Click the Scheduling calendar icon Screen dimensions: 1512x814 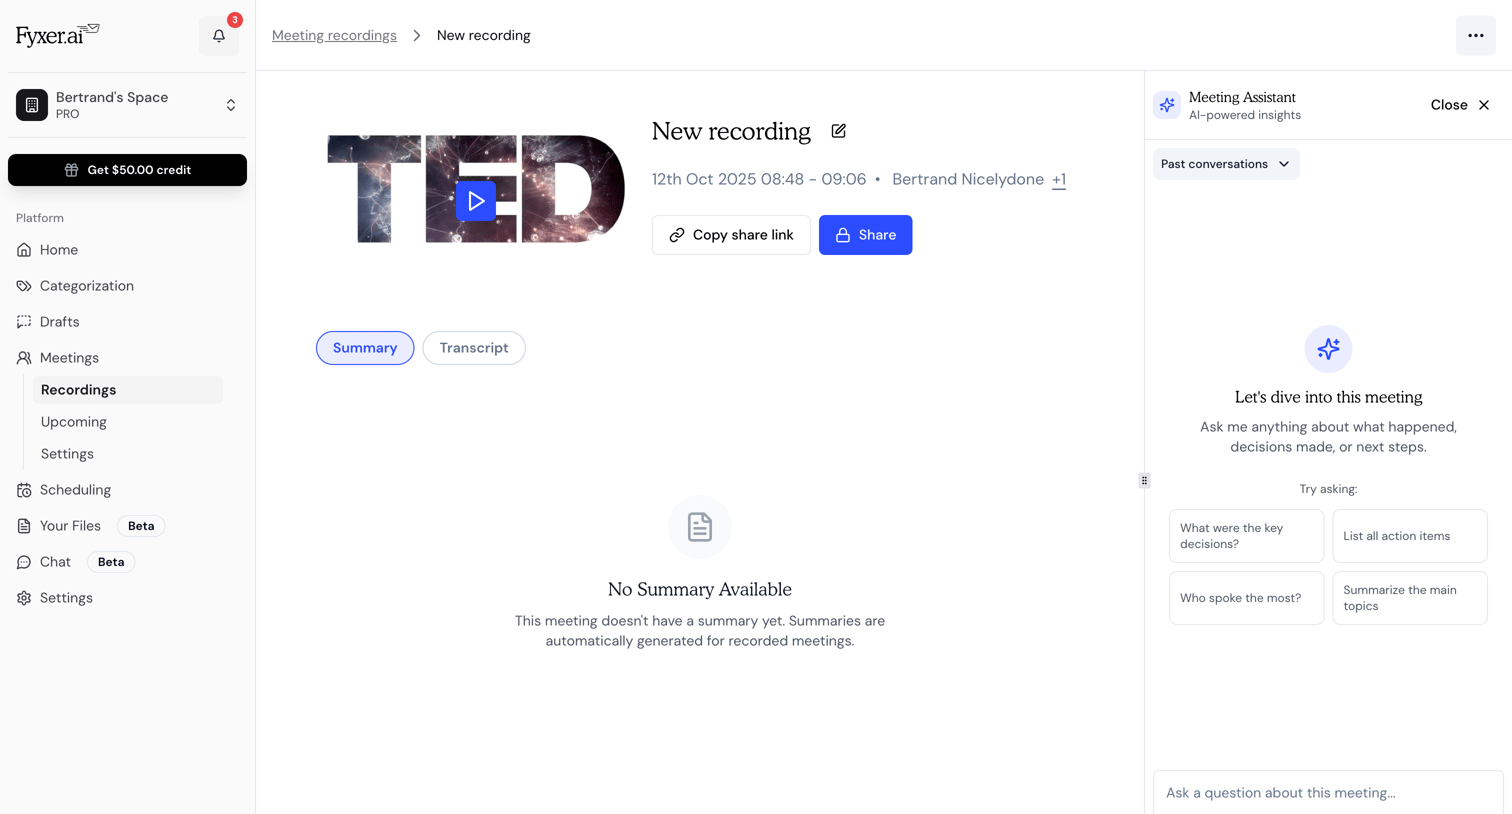coord(24,490)
